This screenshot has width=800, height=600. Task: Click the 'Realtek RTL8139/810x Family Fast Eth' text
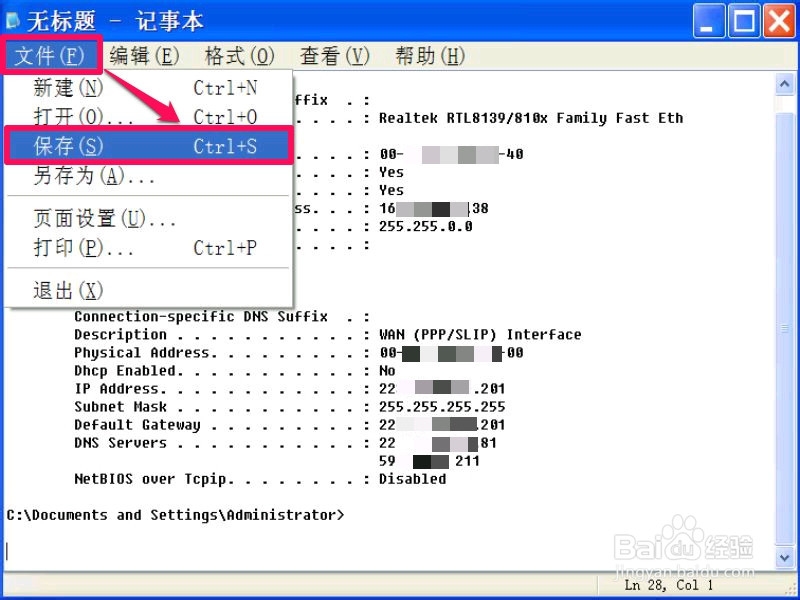[531, 118]
